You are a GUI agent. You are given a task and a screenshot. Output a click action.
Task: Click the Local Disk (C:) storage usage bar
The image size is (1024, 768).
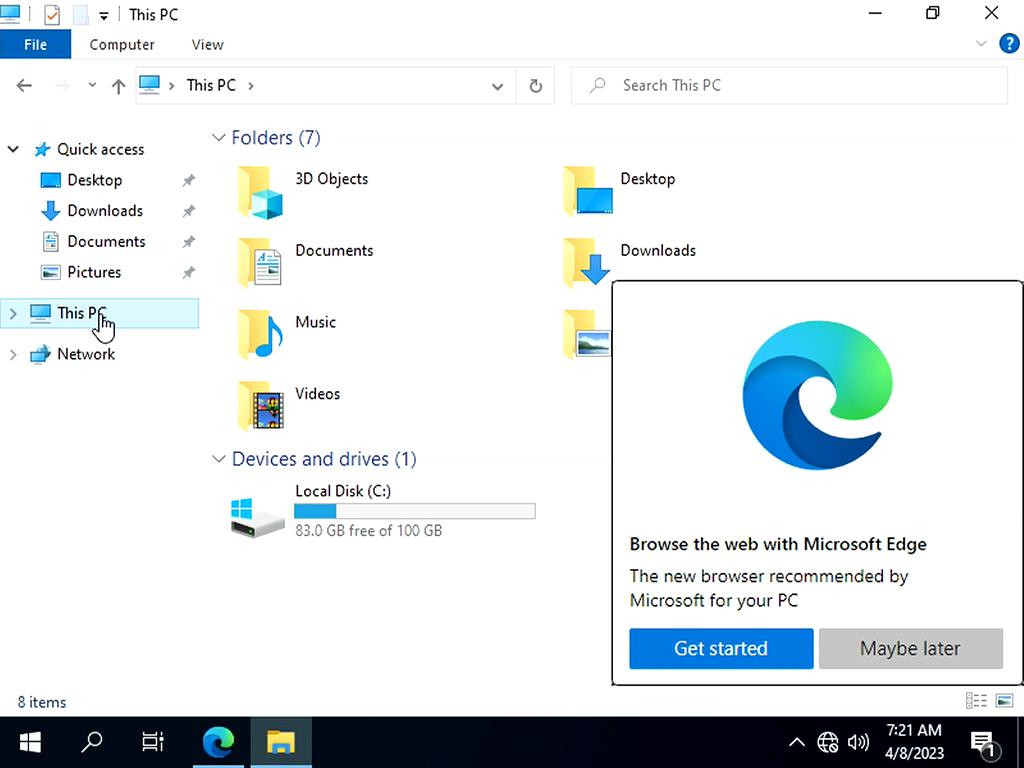[x=415, y=511]
